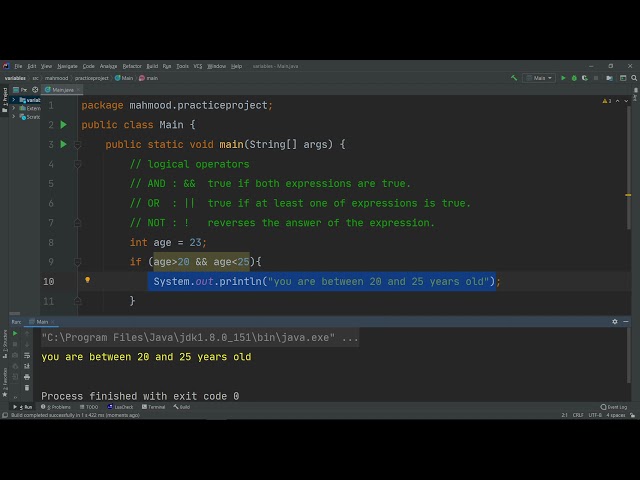640x480 pixels.
Task: Click the Run Anything icon near search
Action: 623,78
